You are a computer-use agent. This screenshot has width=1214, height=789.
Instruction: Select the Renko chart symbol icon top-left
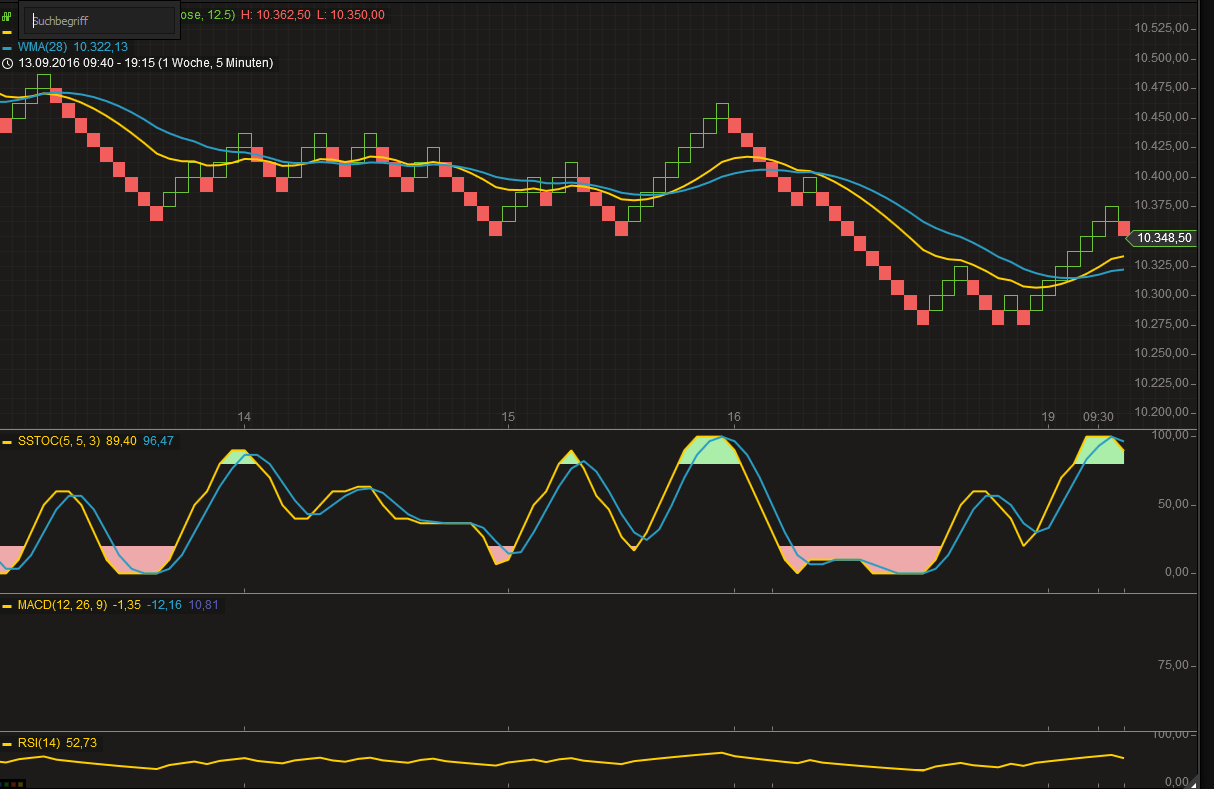(x=6, y=16)
